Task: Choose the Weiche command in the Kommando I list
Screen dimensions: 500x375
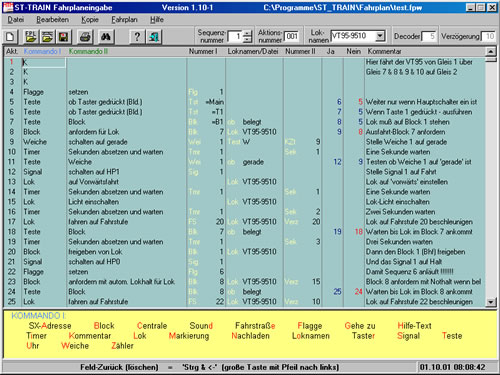Action: [75, 346]
